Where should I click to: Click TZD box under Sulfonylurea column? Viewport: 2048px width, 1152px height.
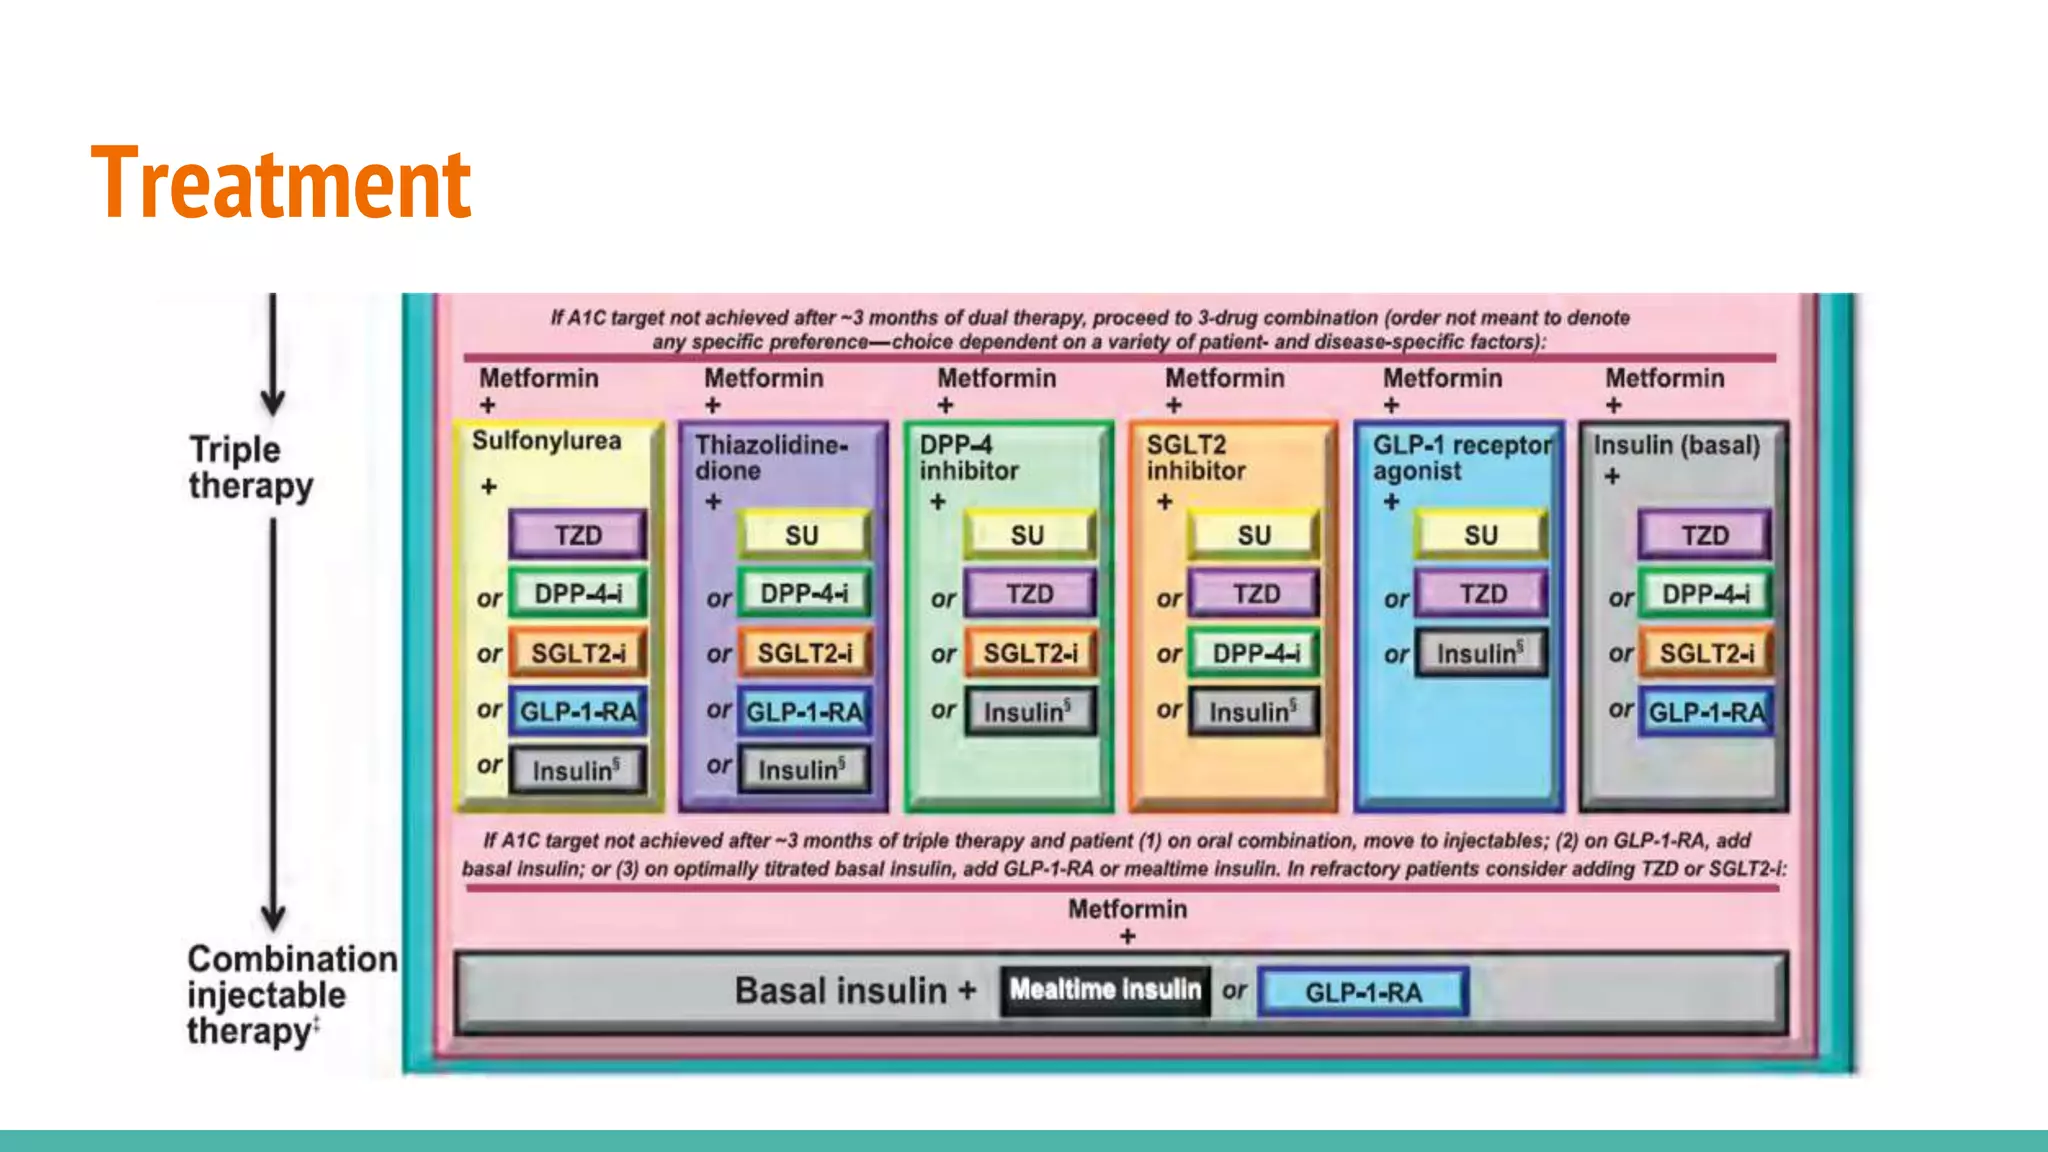pyautogui.click(x=577, y=535)
